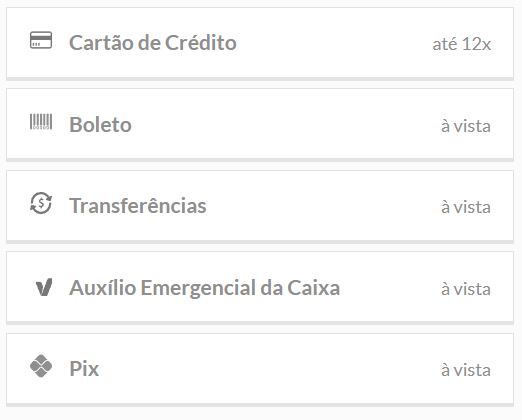
Task: Open the Auxílio Emergencial da Caixa text
Action: [205, 288]
